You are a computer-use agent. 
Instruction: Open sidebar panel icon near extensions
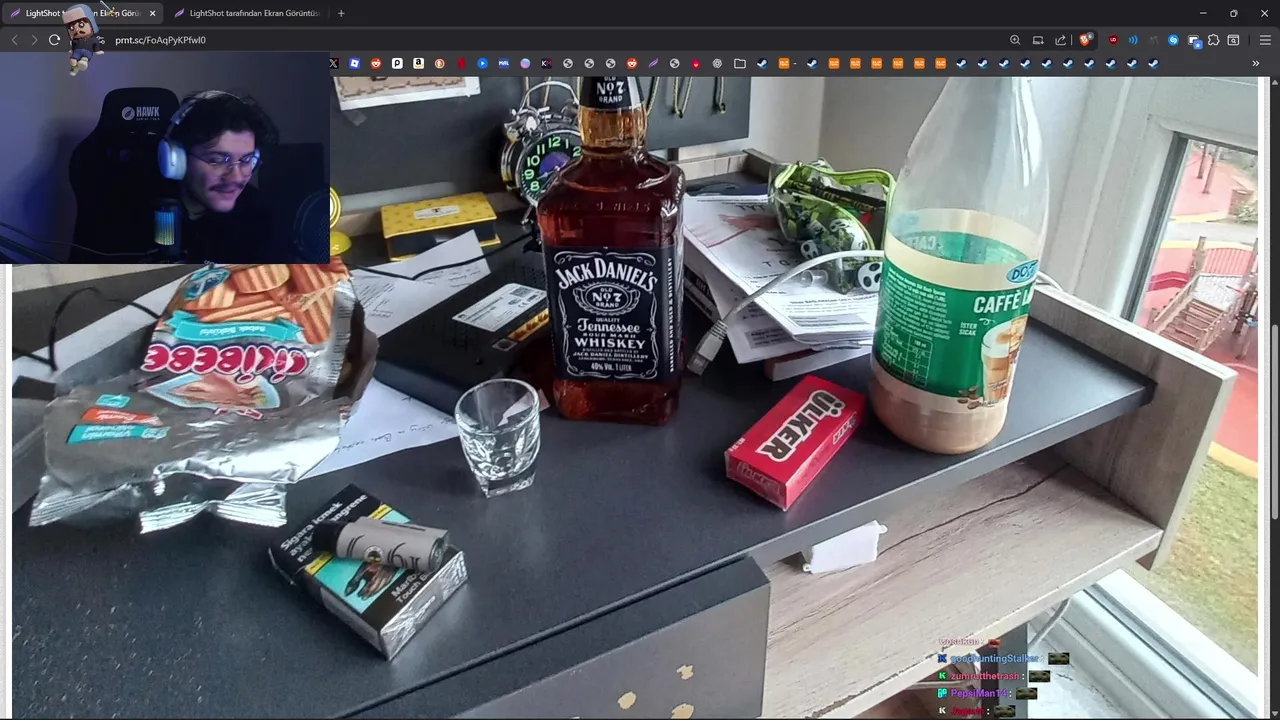pos(1234,40)
